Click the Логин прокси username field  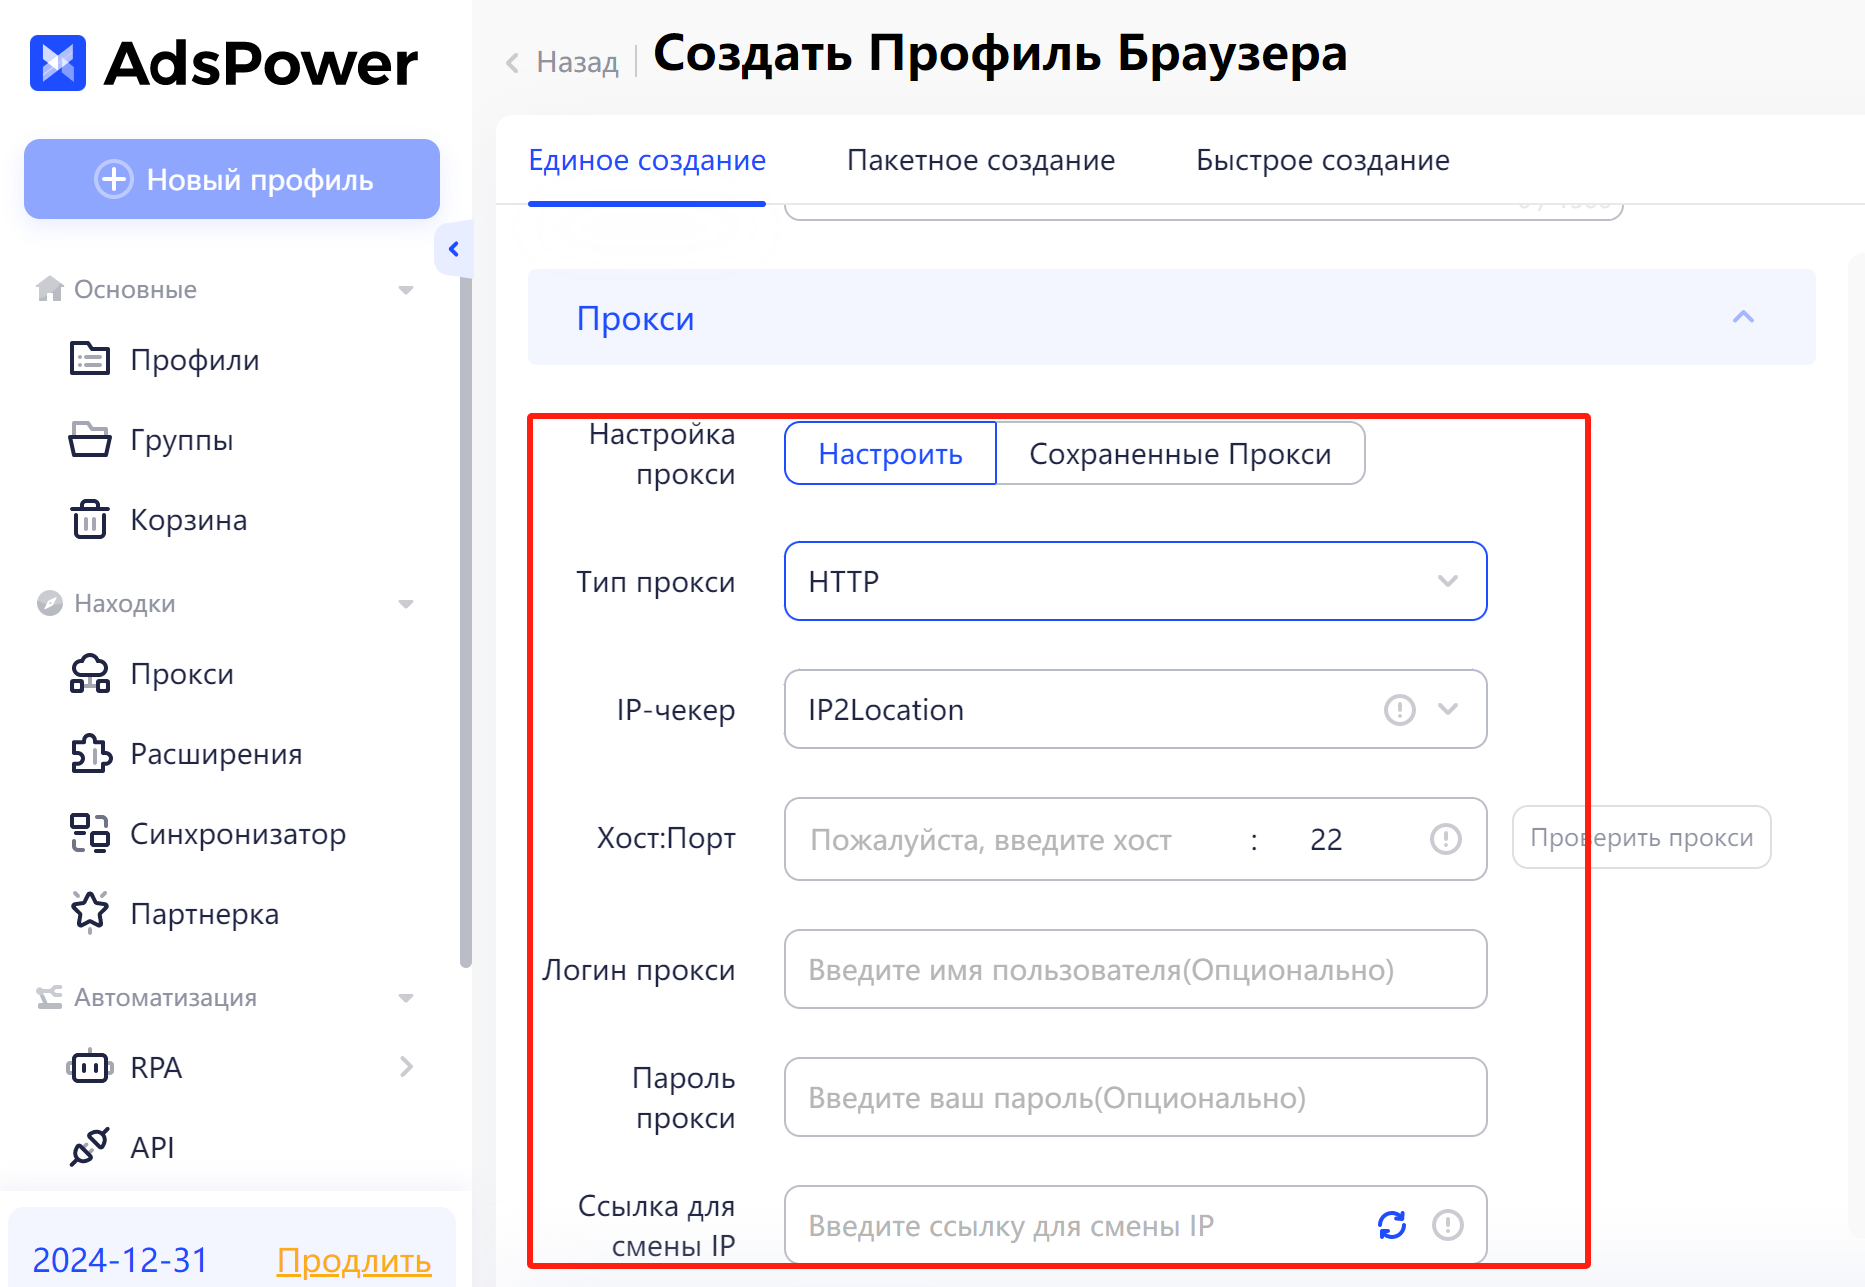point(1135,969)
